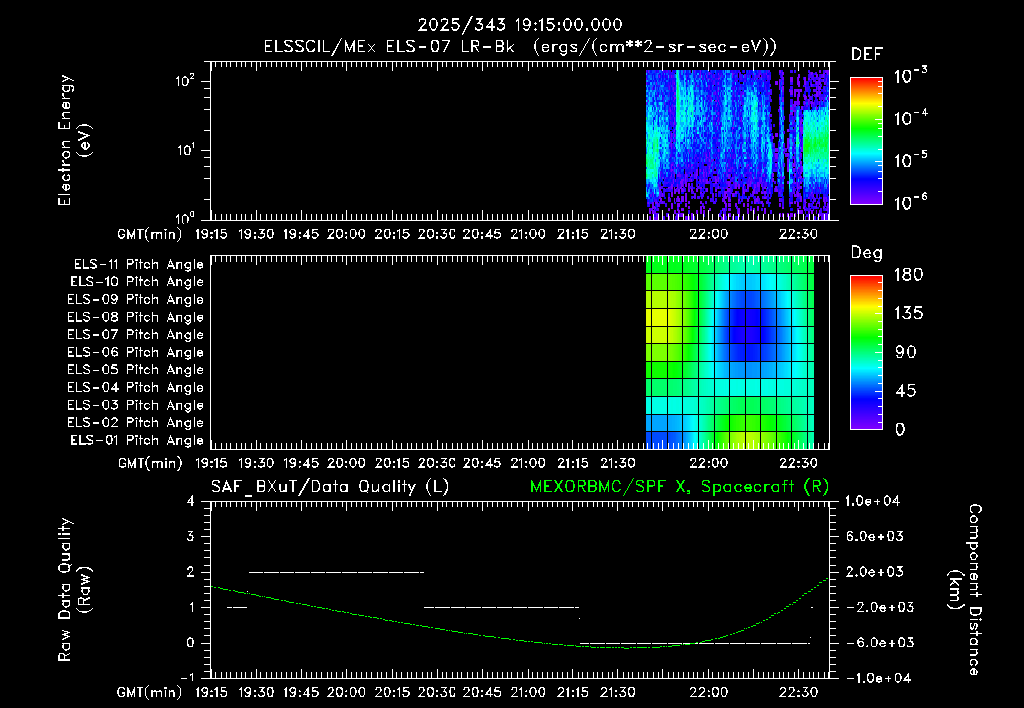
Task: Click 'ELS-01 Pitch Angle' row label
Action: 137,441
